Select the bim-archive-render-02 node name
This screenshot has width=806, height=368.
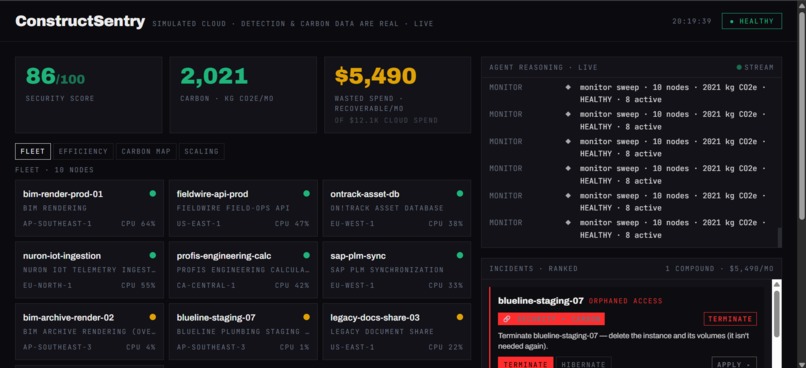(x=68, y=318)
